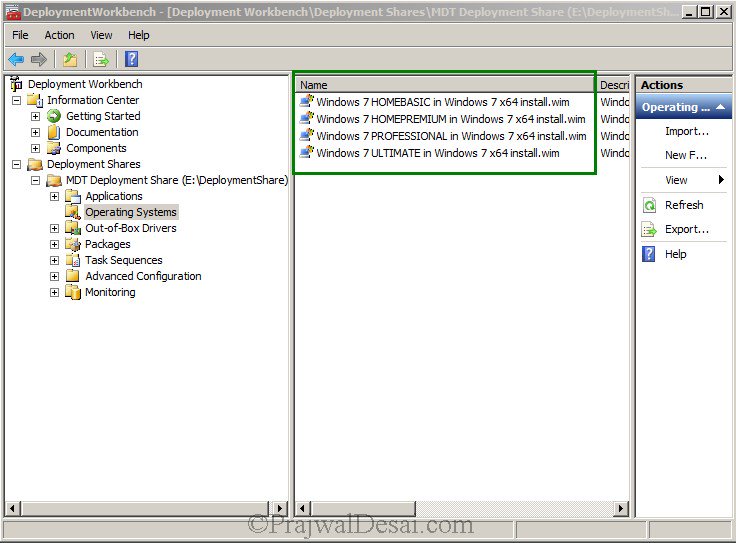Screen dimensions: 736x543
Task: Click the Getting Started green arrow icon
Action: click(54, 116)
